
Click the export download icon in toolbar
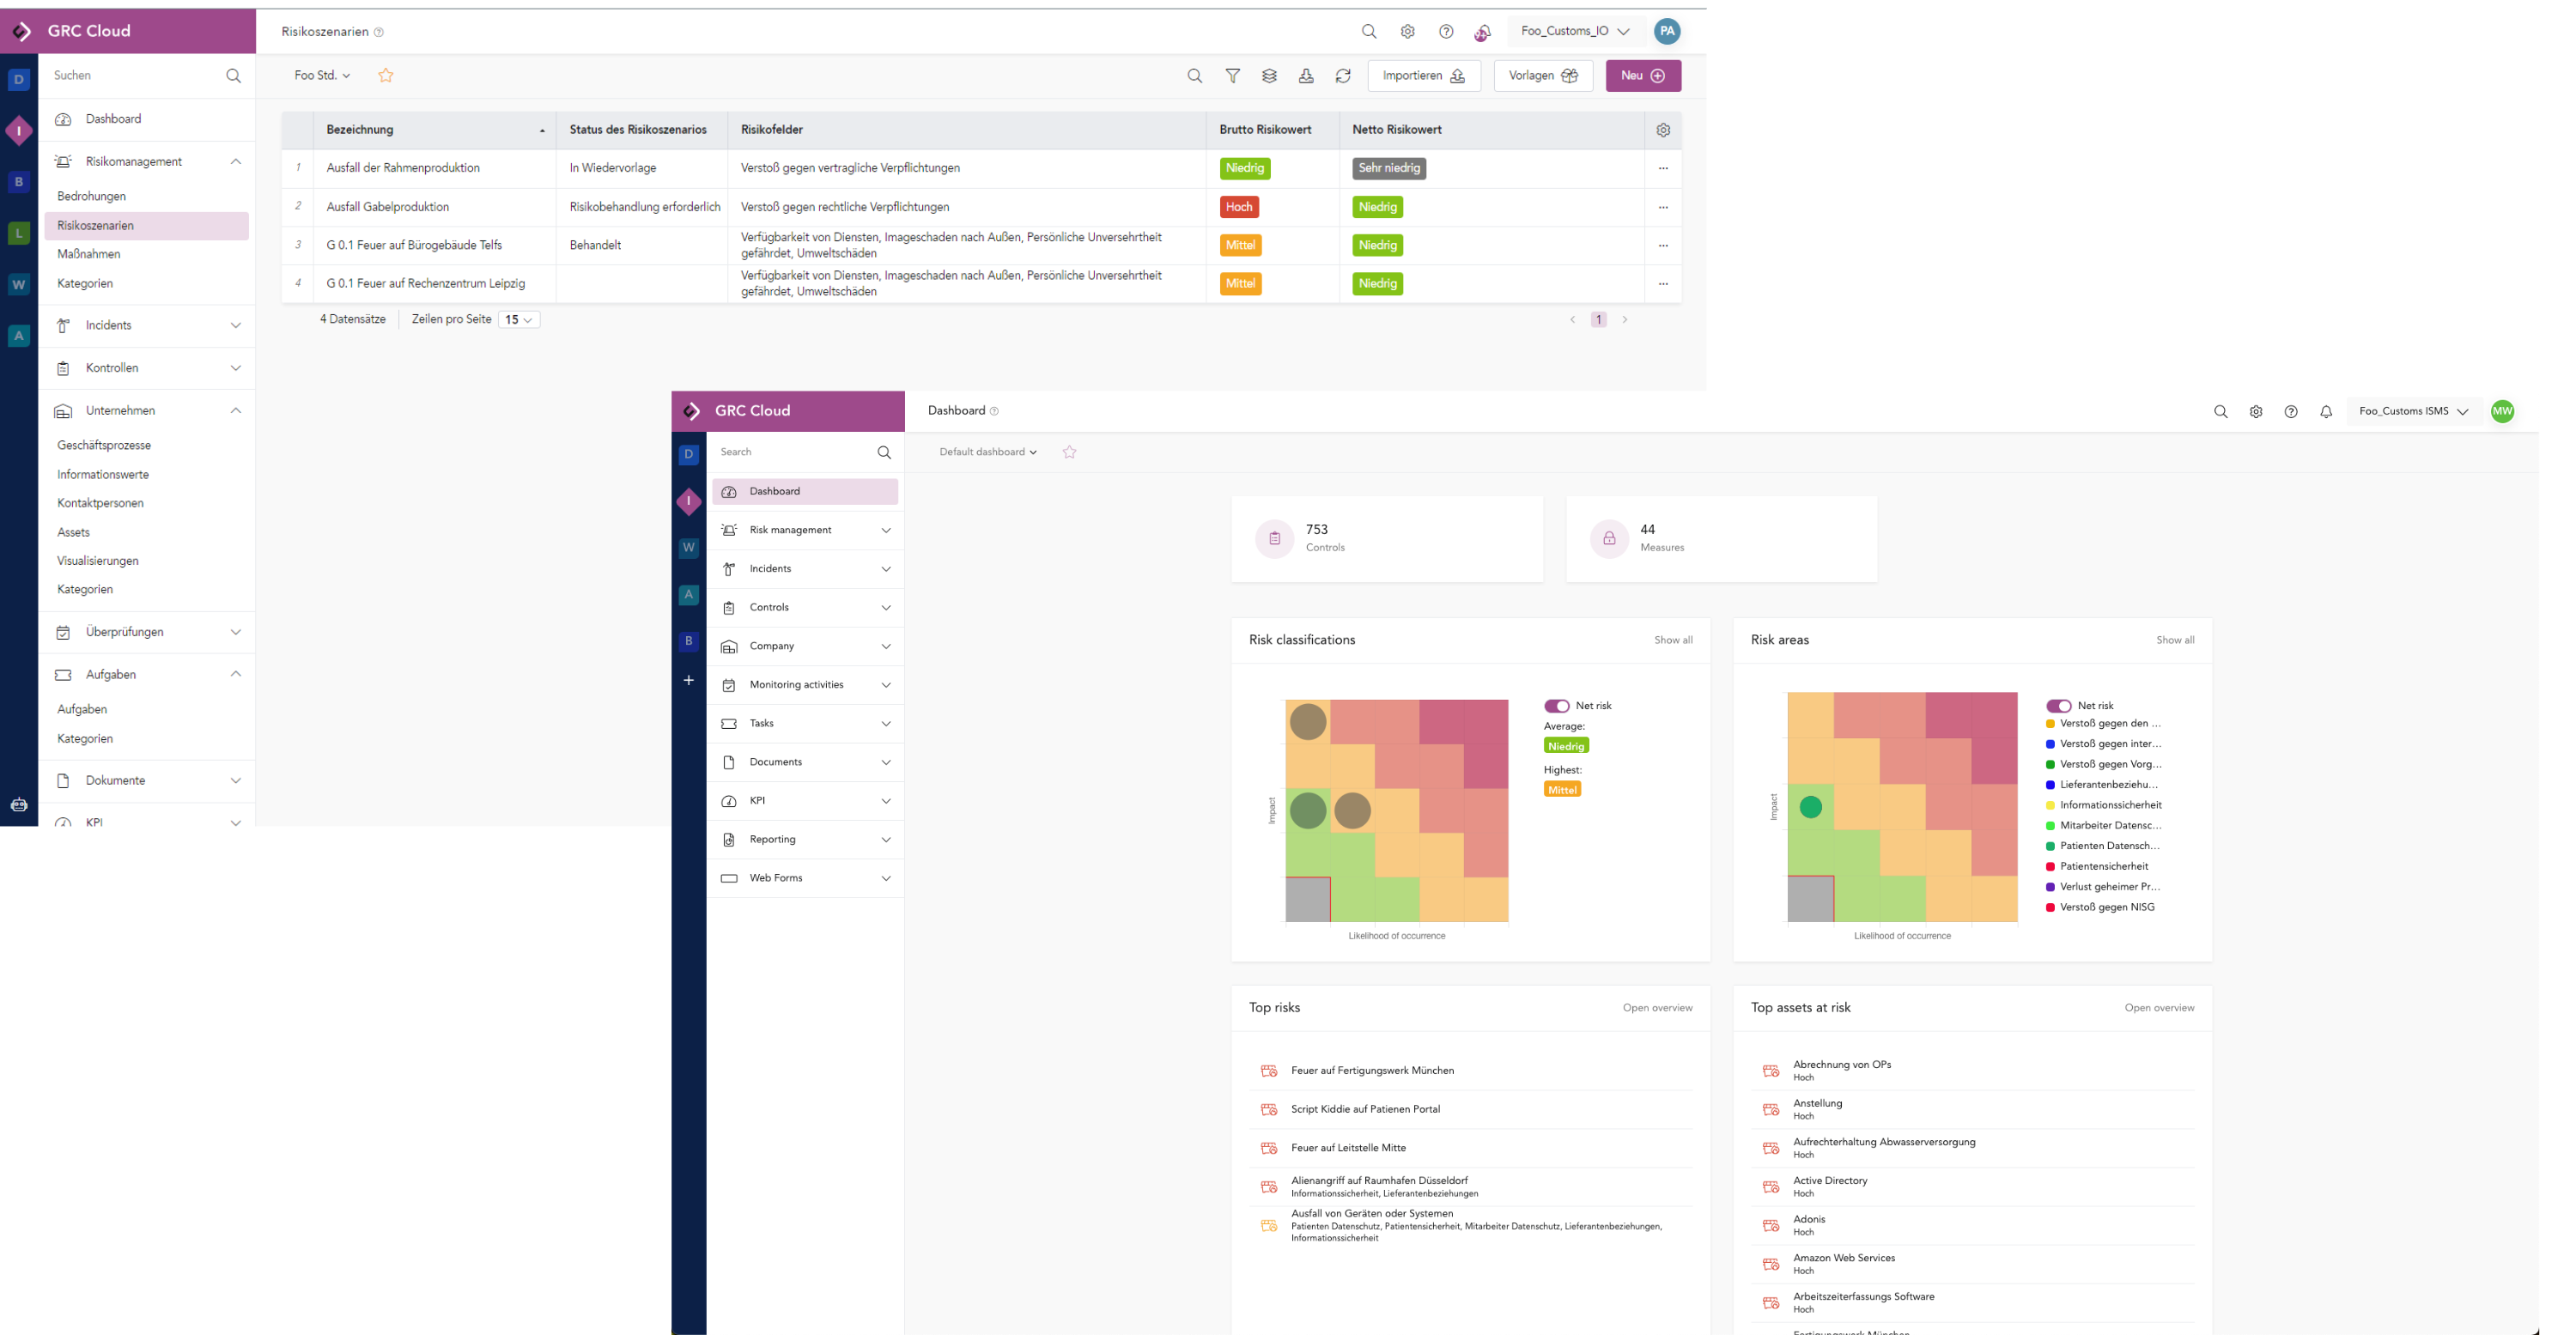(x=1306, y=75)
